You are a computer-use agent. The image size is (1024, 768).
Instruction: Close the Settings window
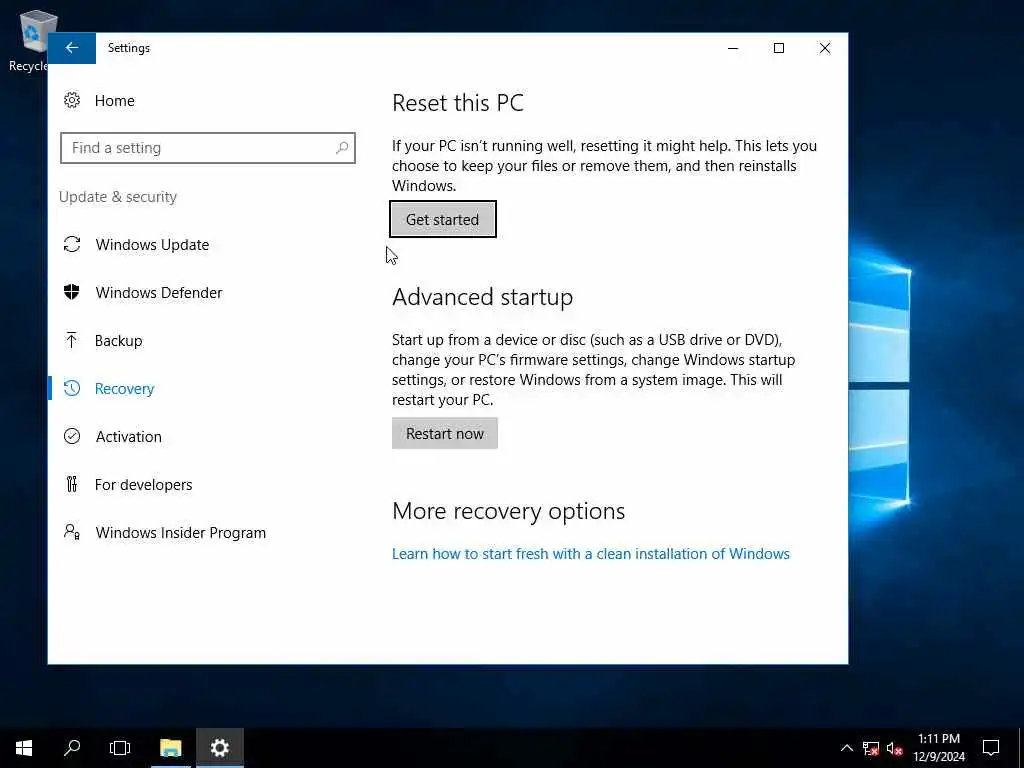(x=825, y=48)
